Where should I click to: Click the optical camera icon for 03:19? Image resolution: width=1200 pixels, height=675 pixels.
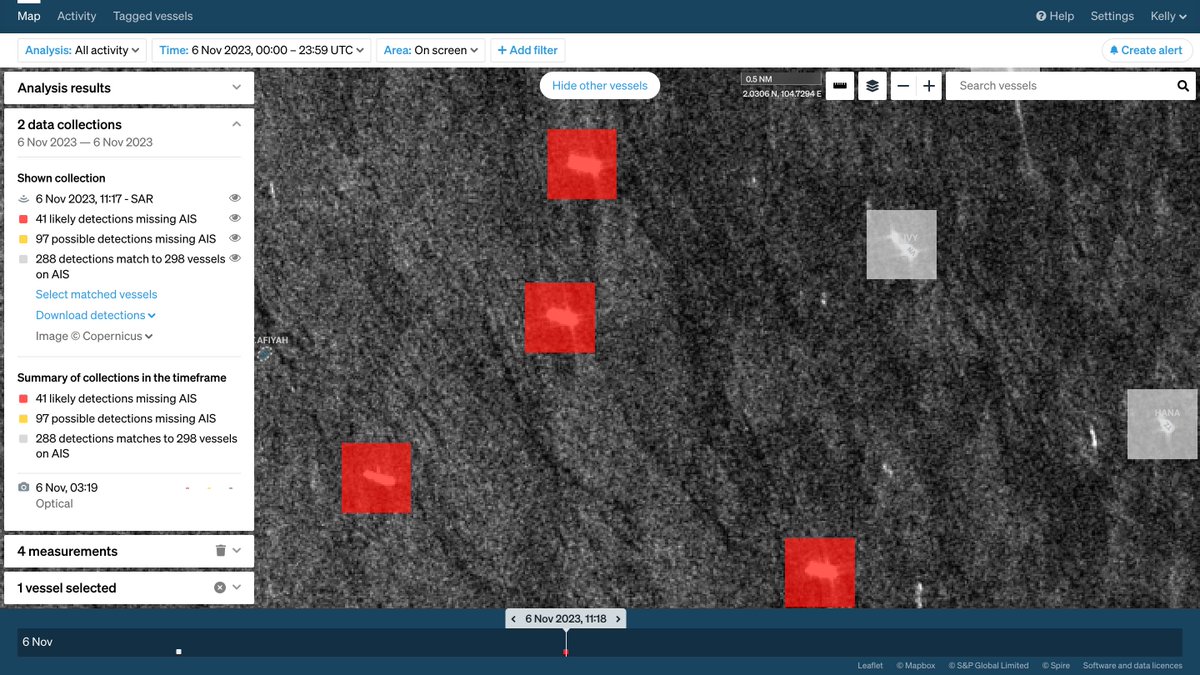point(24,487)
